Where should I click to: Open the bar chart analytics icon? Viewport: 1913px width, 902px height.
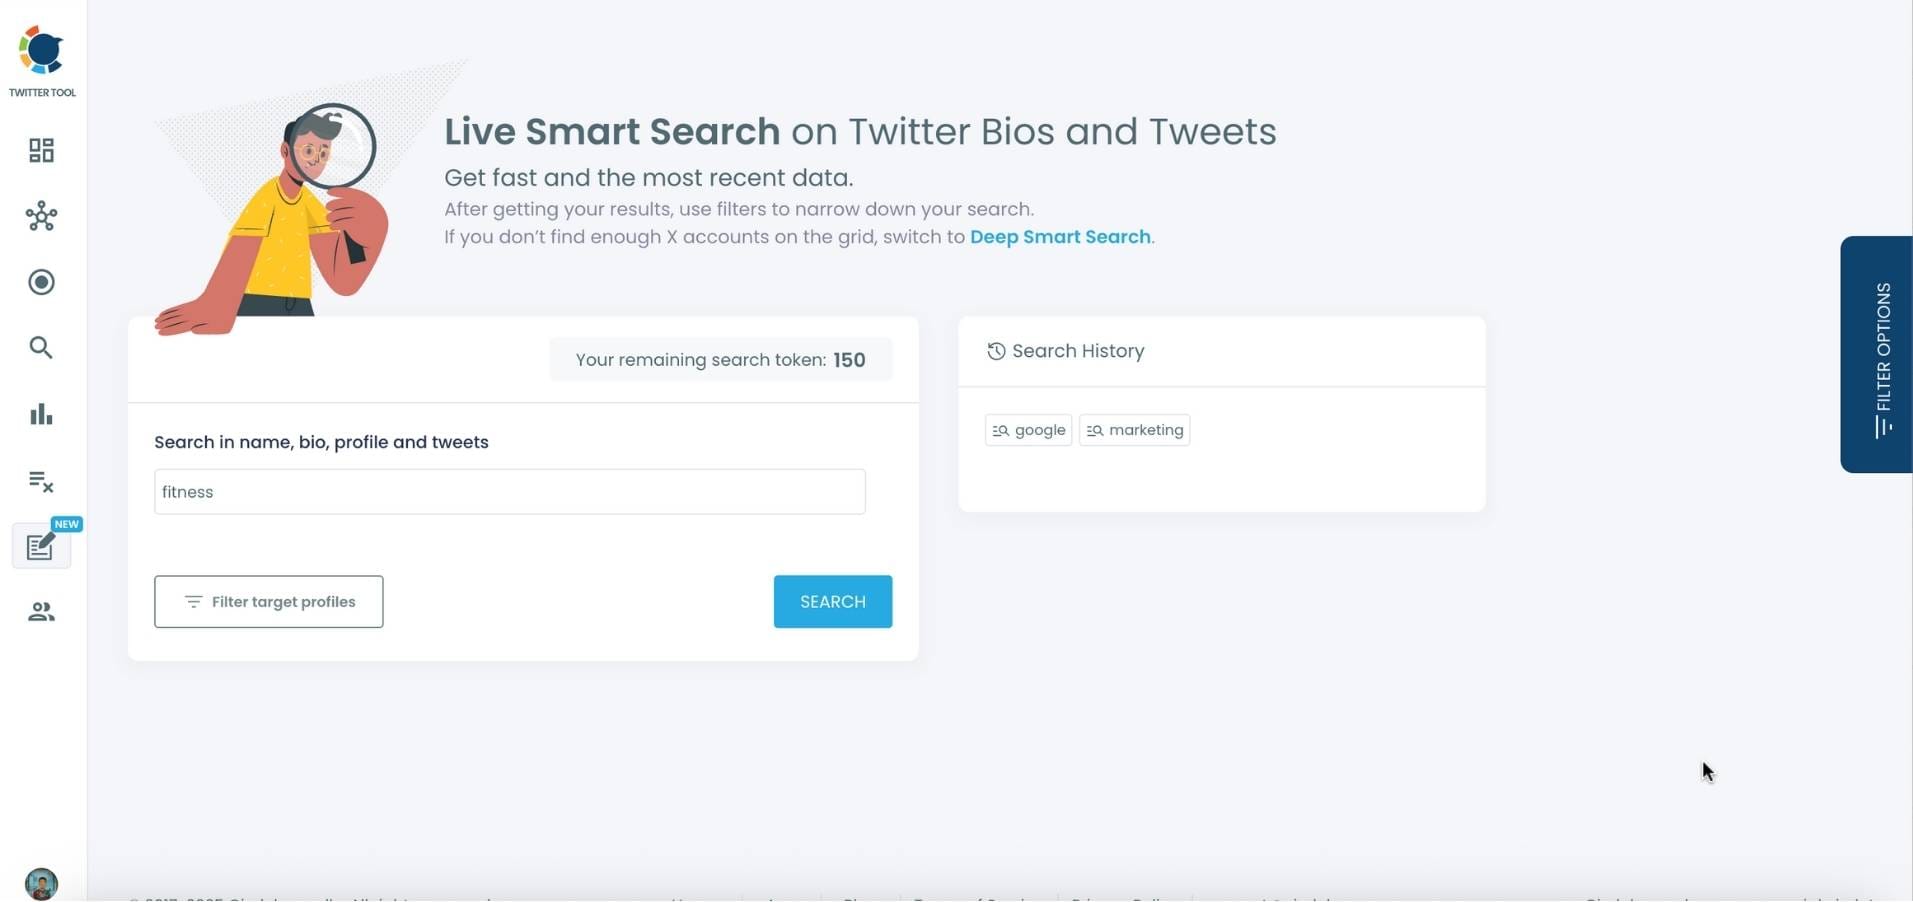coord(41,414)
